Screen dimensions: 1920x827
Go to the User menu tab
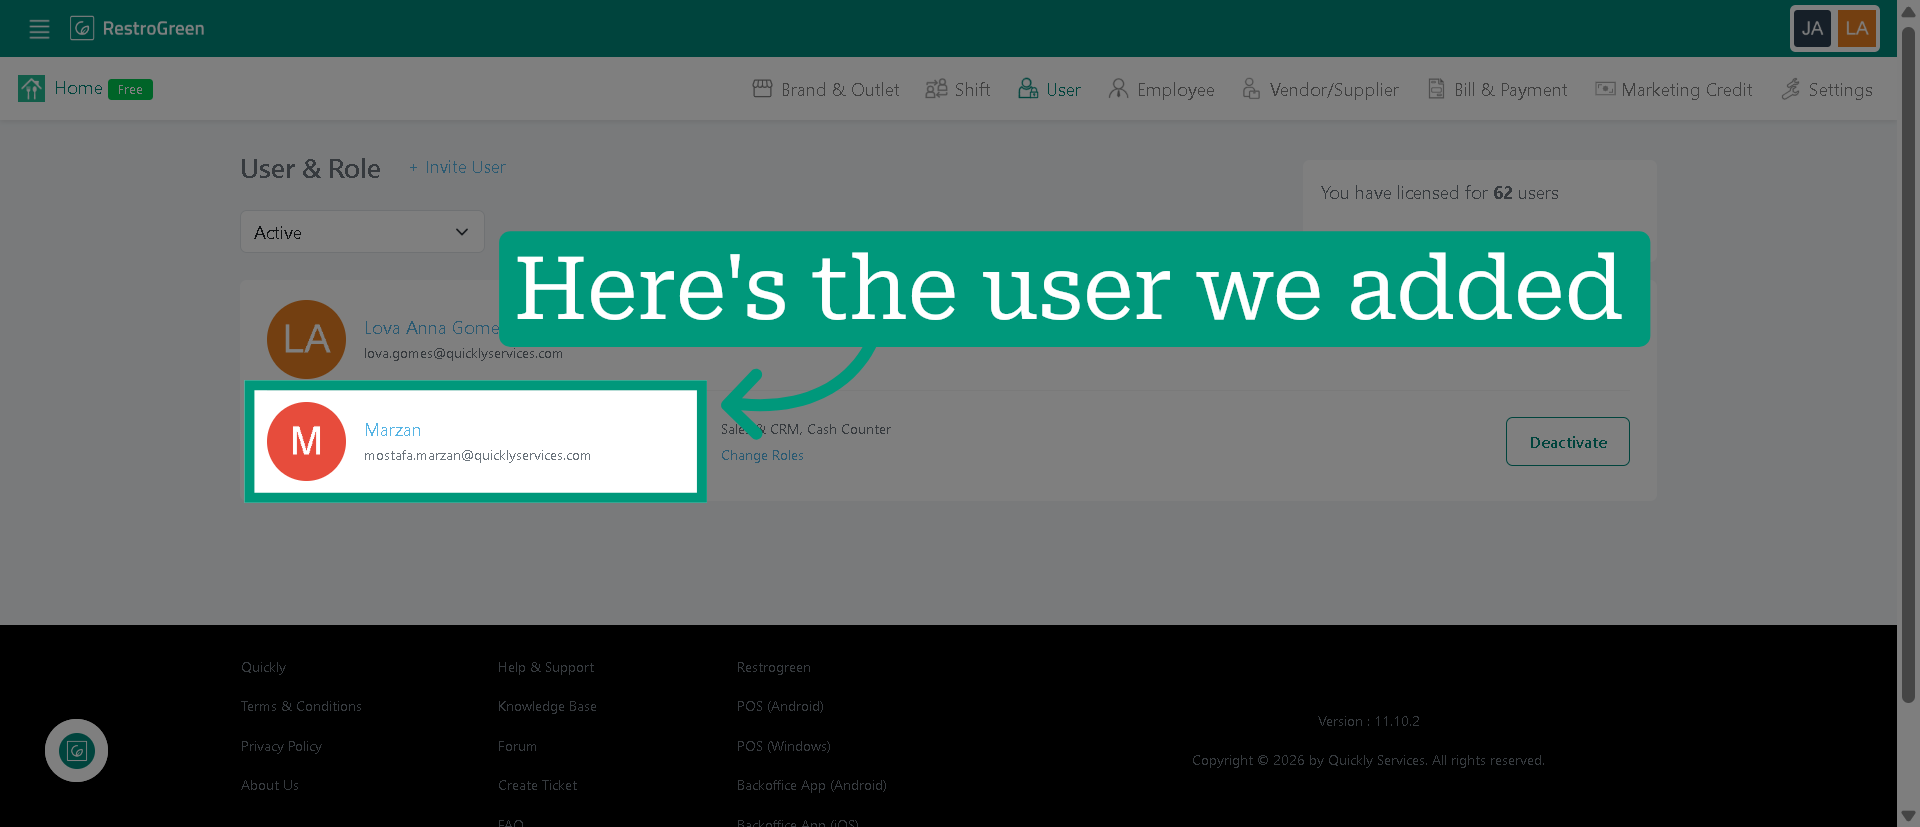tap(1049, 89)
